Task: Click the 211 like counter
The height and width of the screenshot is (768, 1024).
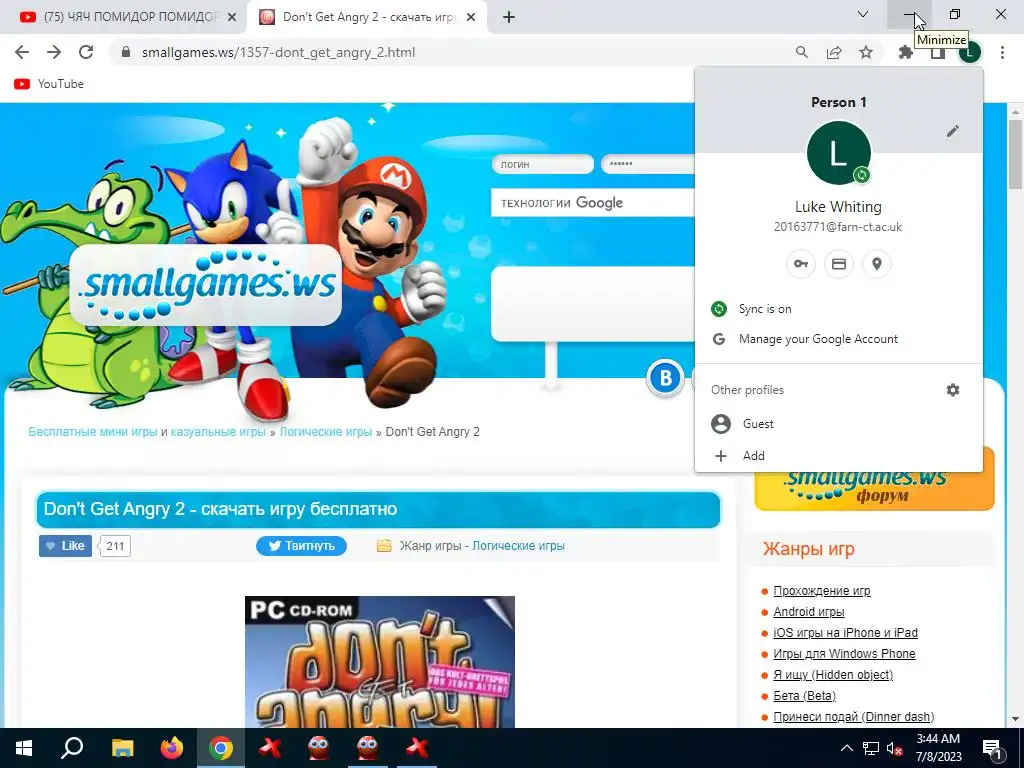Action: (115, 546)
